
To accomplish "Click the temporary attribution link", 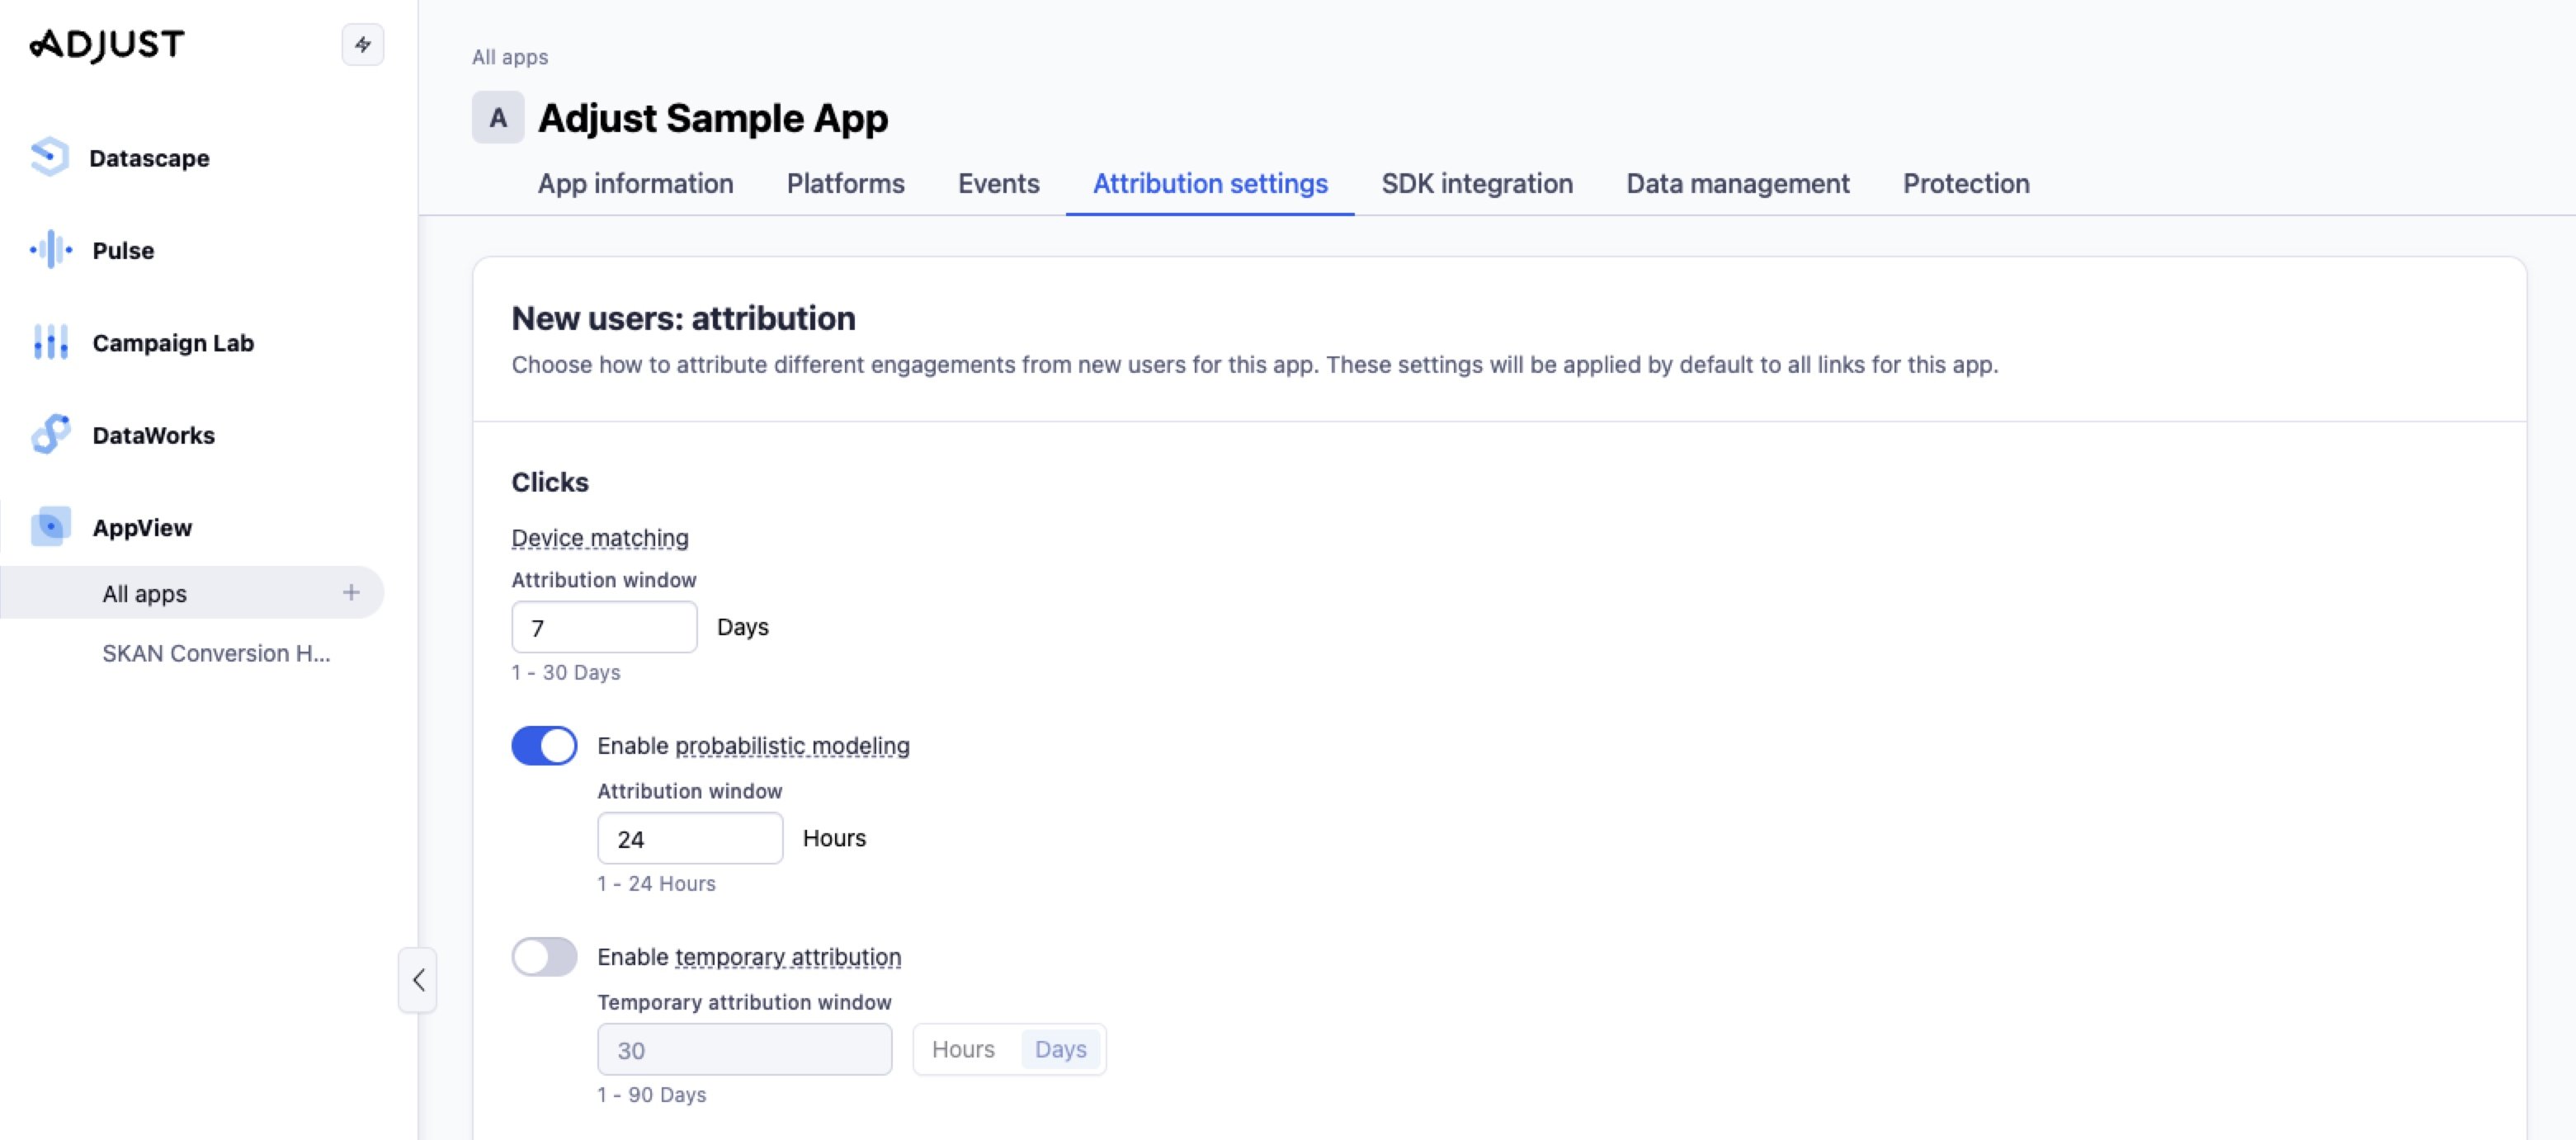I will (788, 957).
